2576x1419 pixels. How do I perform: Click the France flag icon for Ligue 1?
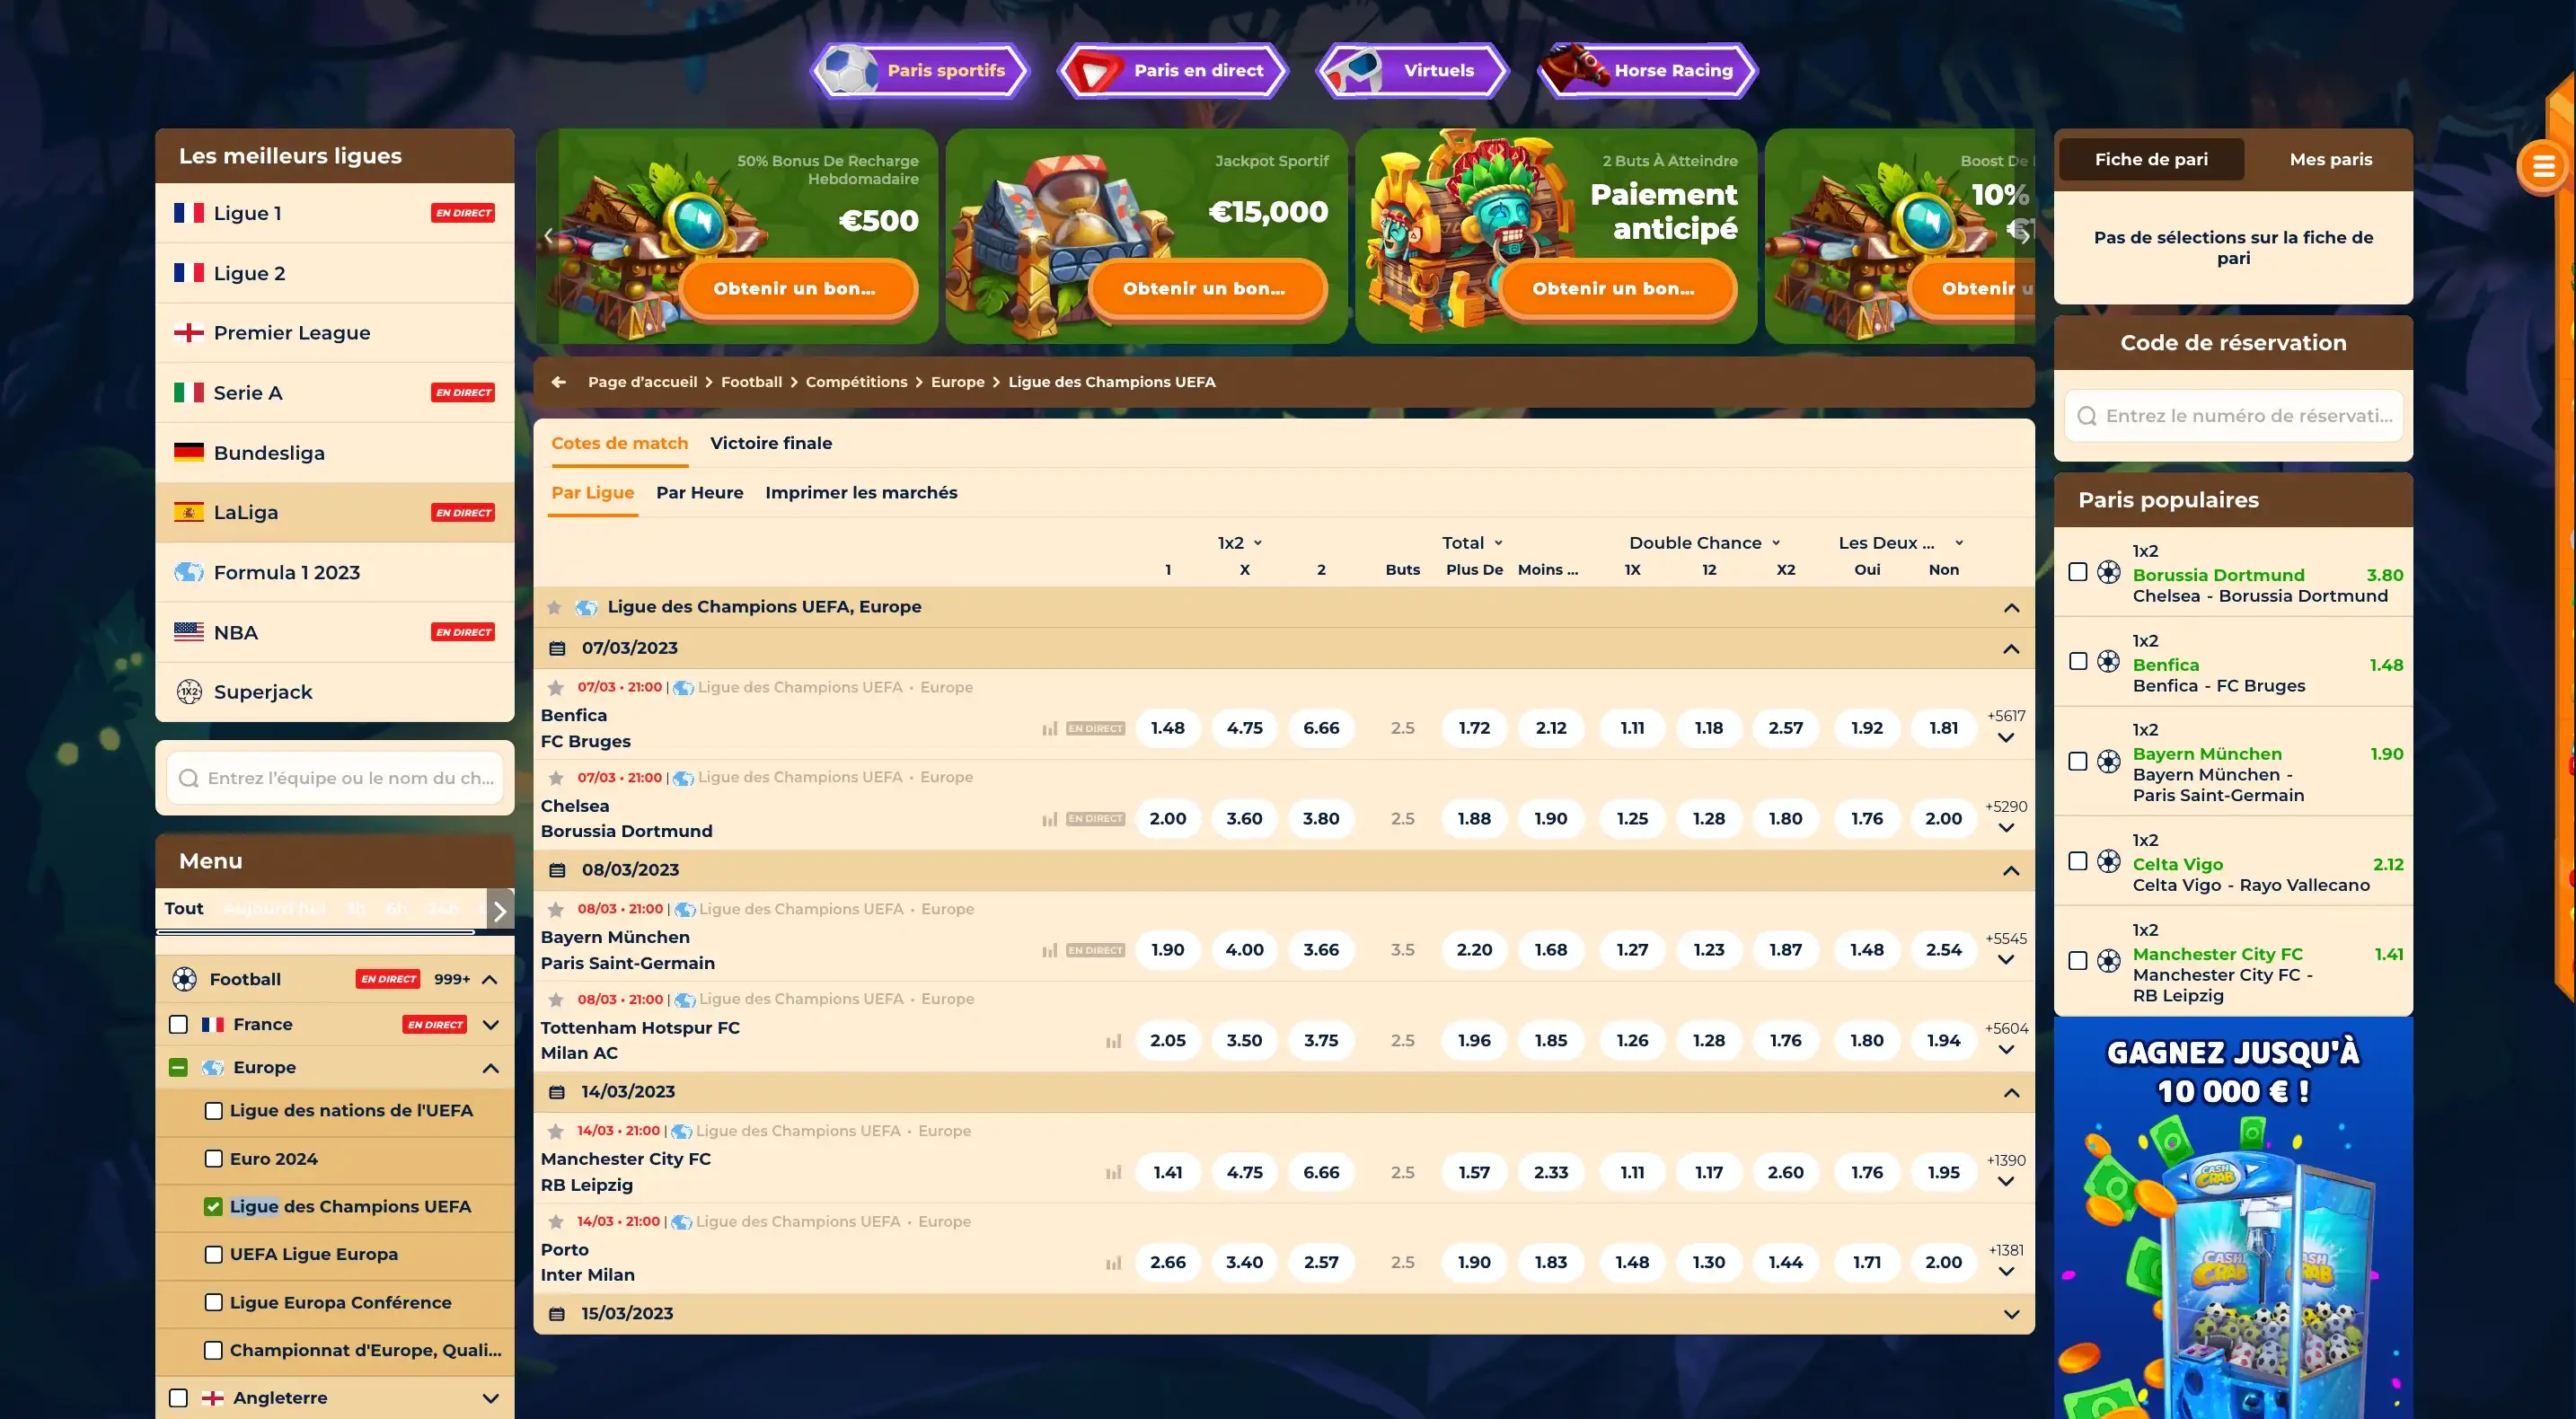click(x=189, y=213)
